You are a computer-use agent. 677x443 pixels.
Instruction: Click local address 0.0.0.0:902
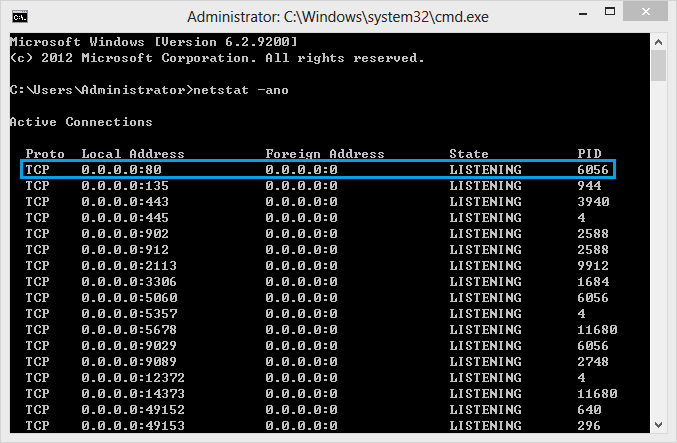pyautogui.click(x=125, y=234)
